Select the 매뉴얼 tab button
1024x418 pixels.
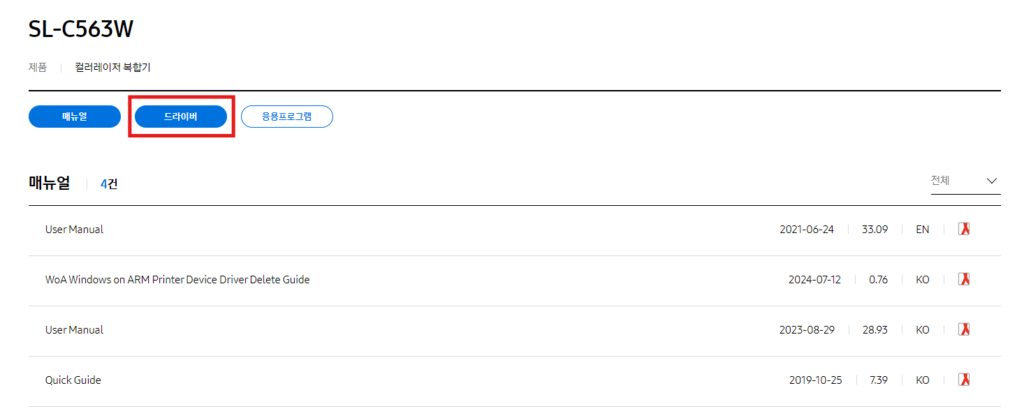coord(75,117)
